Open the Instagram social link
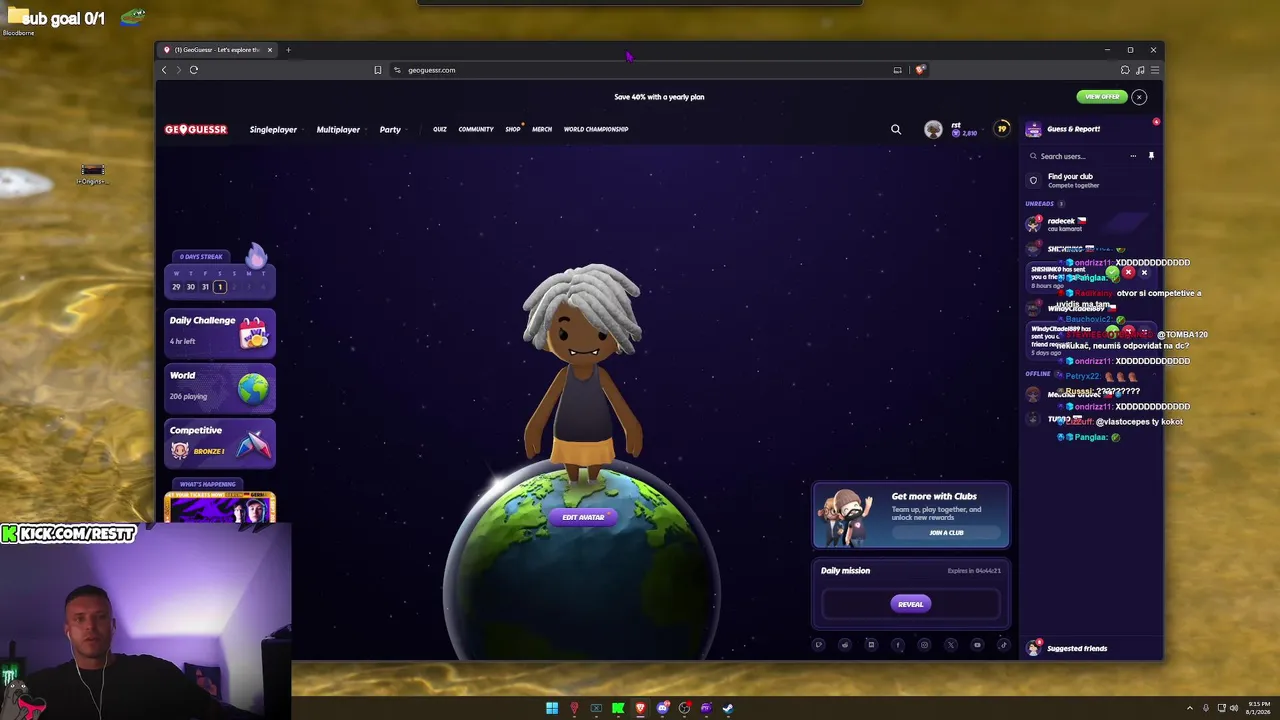The image size is (1280, 720). tap(924, 645)
